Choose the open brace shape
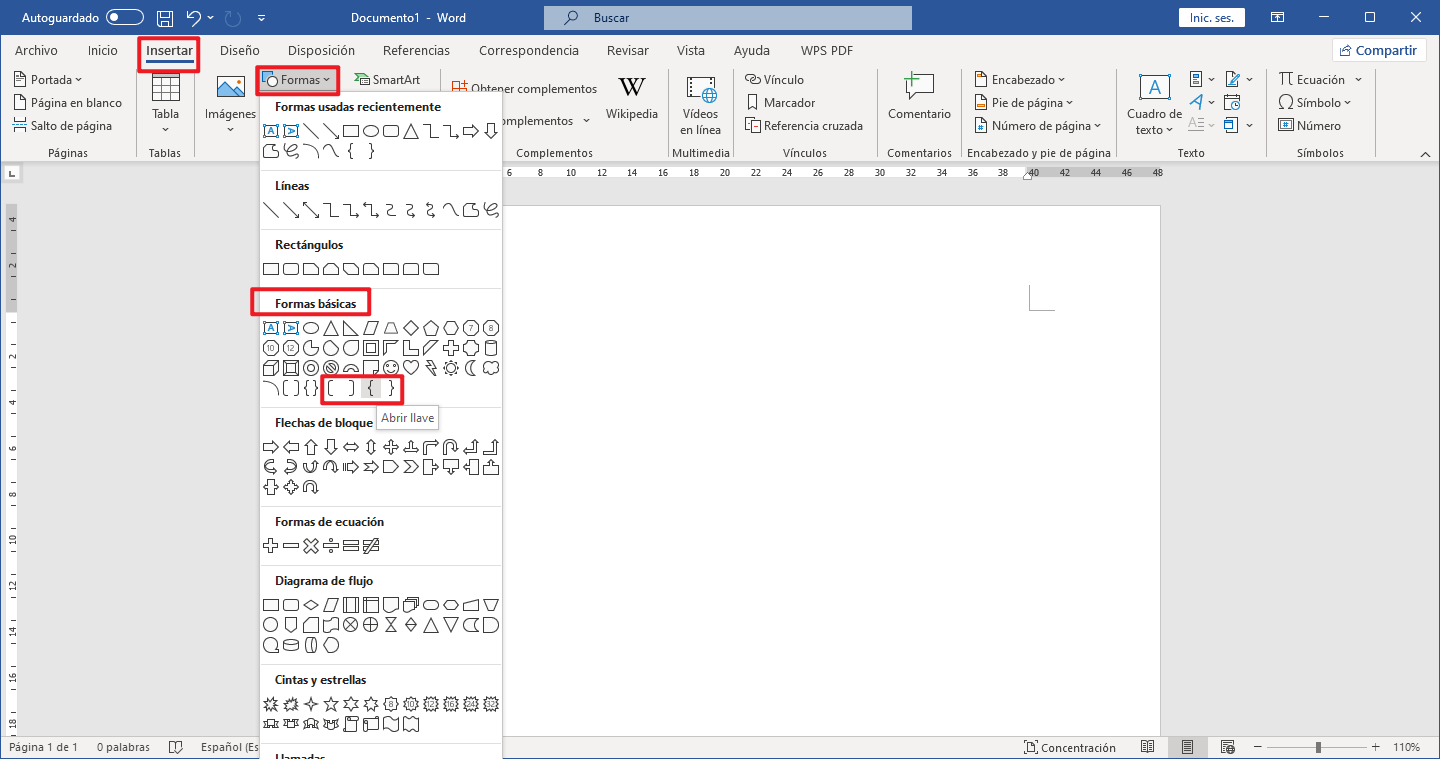The width and height of the screenshot is (1440, 759). point(371,388)
